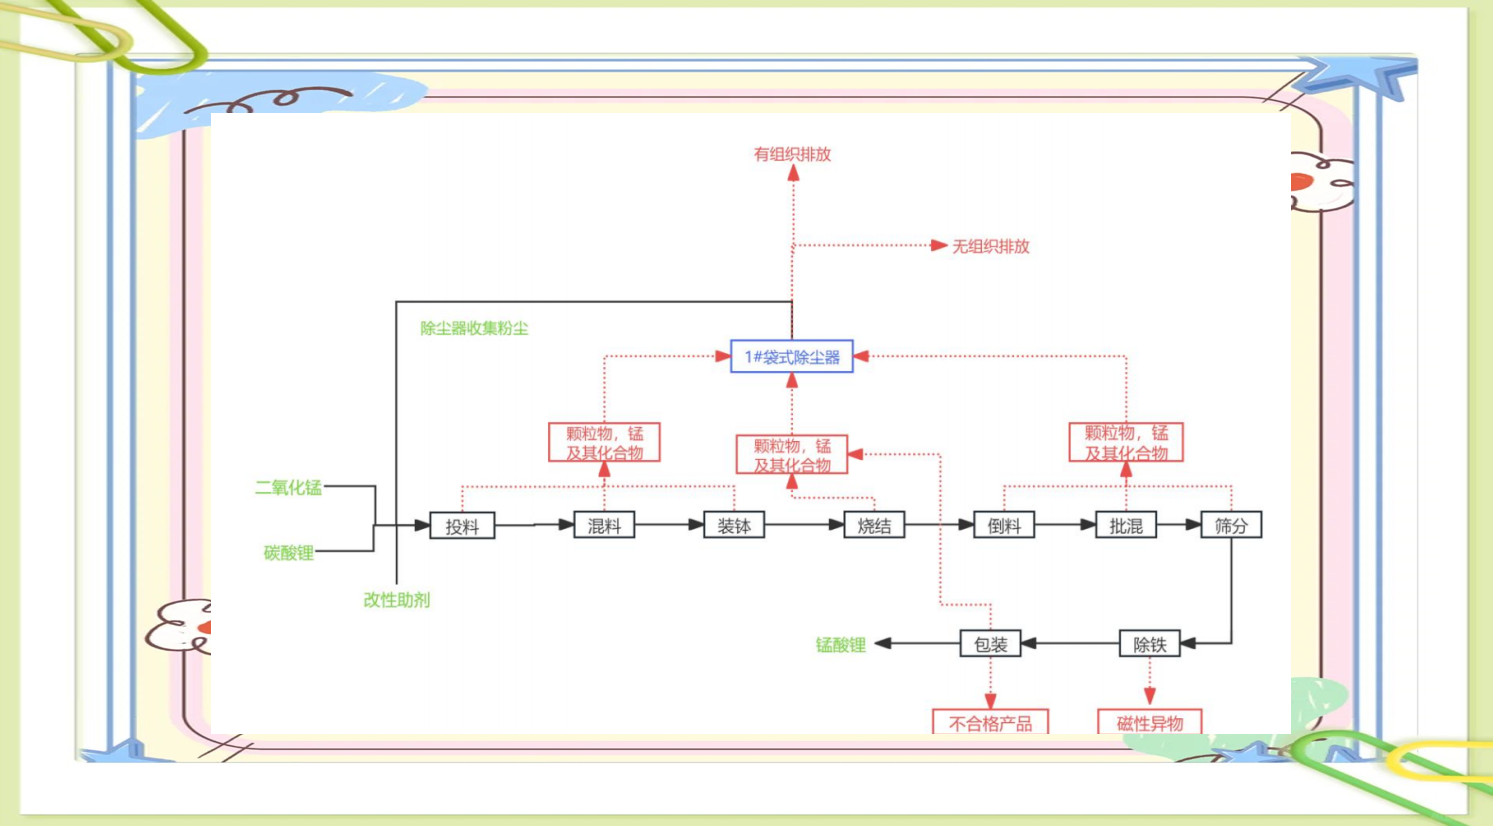Select the blue 1#袋式除尘器 box
1493x826 pixels.
pyautogui.click(x=791, y=357)
